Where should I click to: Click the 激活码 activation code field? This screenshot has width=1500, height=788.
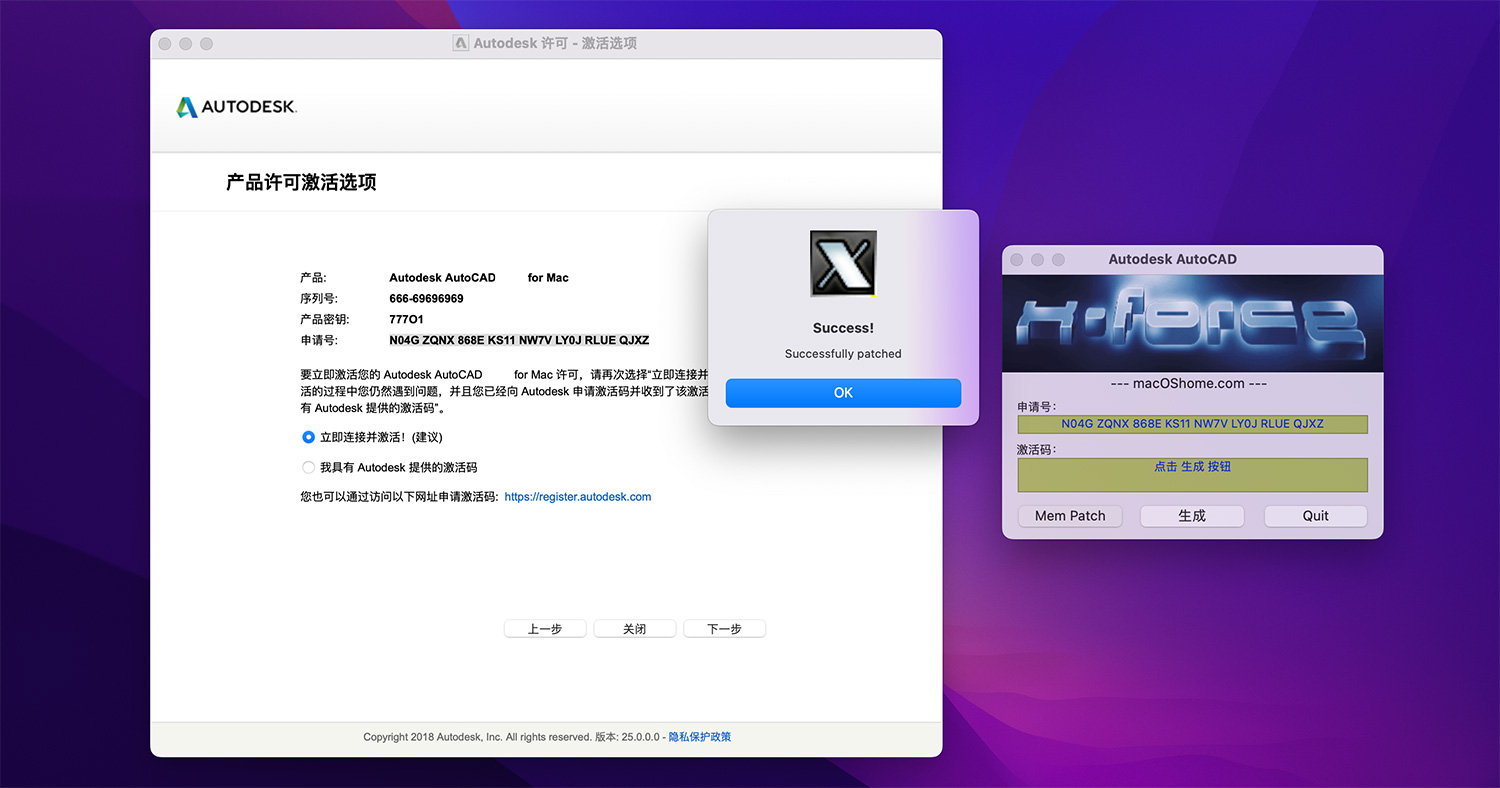pos(1192,474)
